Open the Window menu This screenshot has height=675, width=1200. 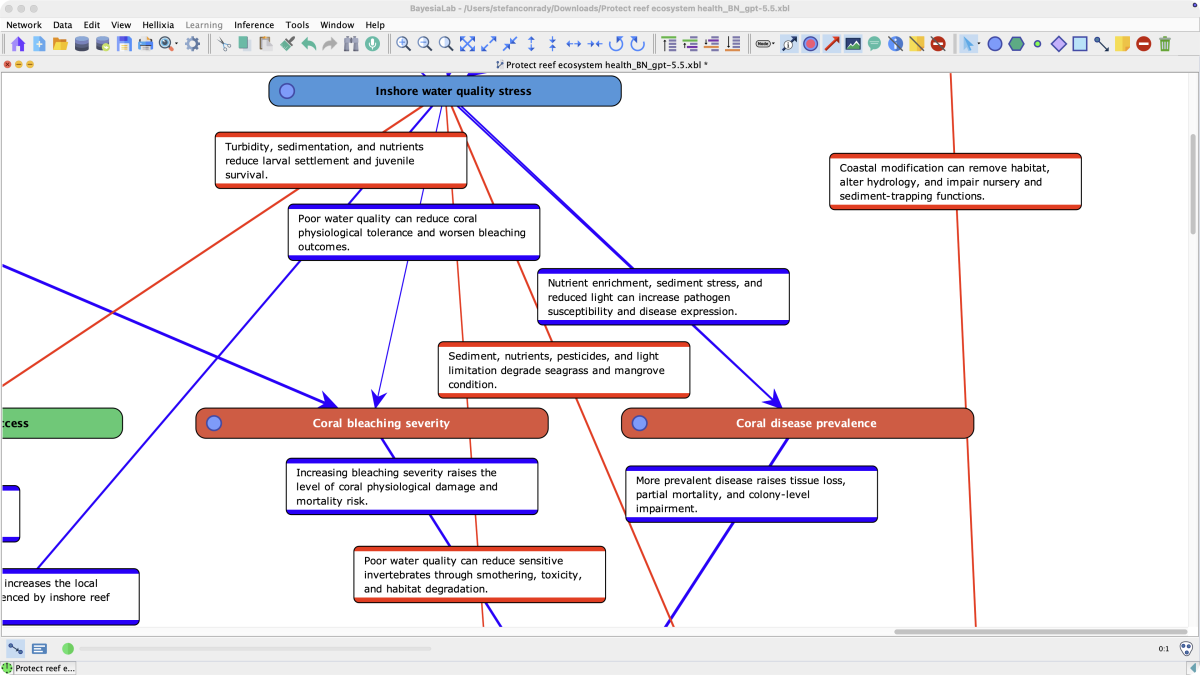click(337, 25)
